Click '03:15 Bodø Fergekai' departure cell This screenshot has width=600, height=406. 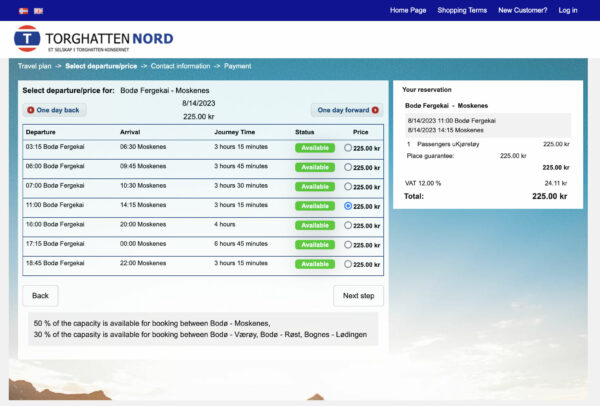click(x=55, y=147)
